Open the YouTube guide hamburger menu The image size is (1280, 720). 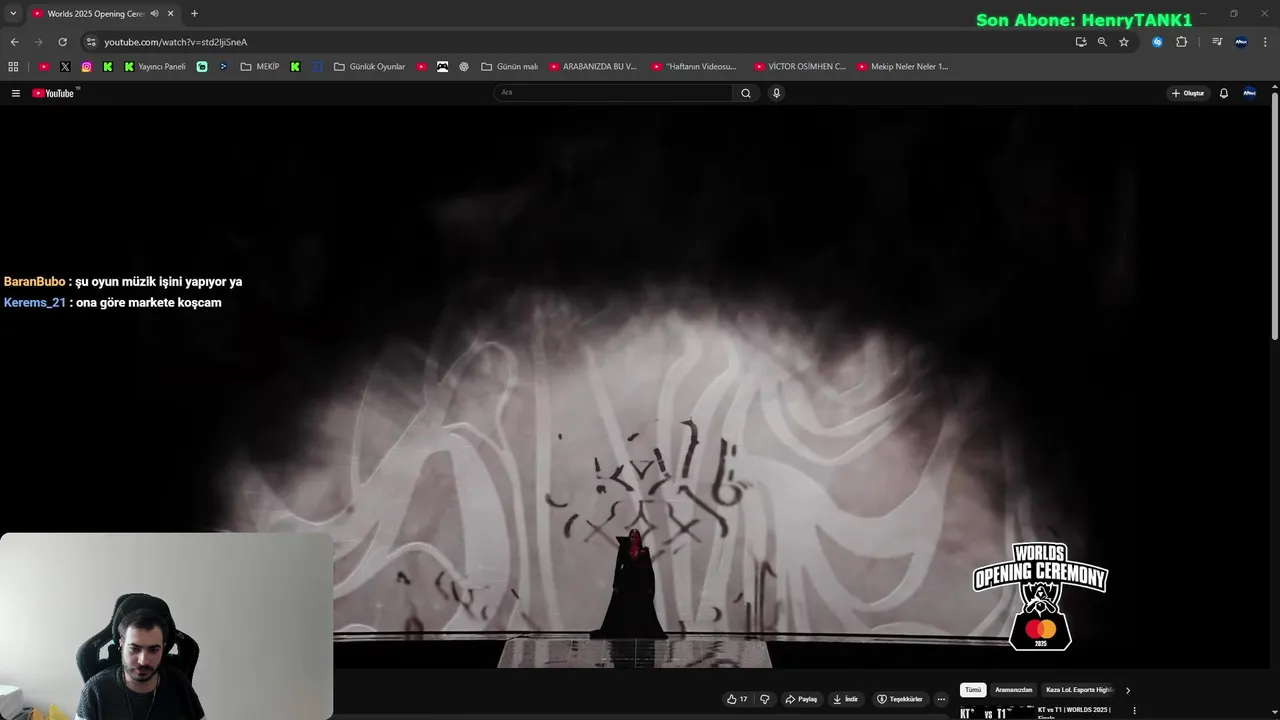tap(15, 93)
